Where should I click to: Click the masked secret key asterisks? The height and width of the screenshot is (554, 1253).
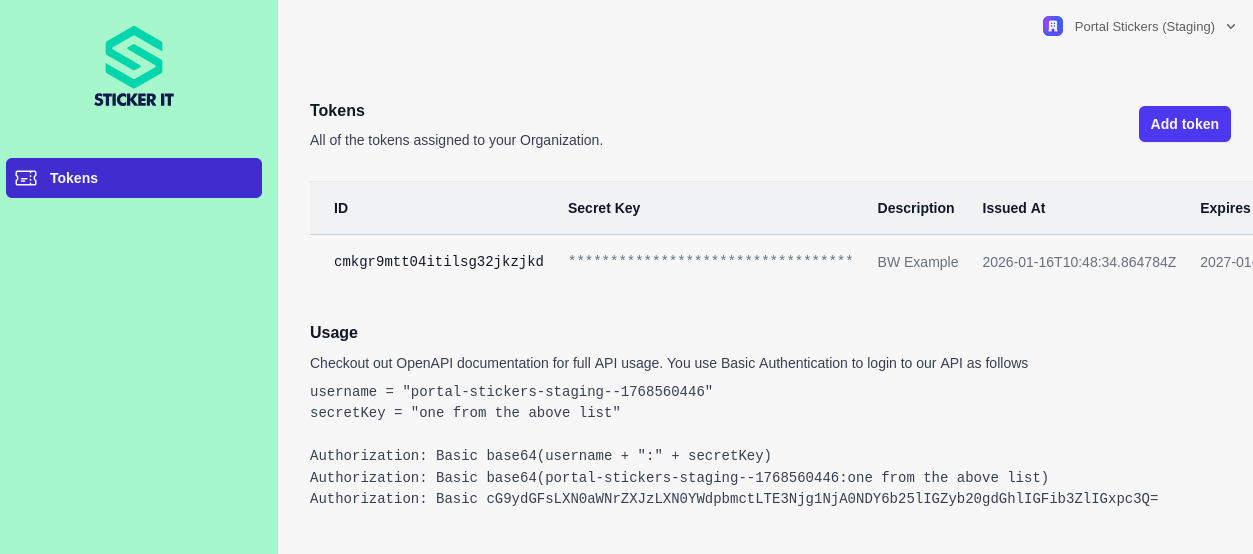click(710, 262)
